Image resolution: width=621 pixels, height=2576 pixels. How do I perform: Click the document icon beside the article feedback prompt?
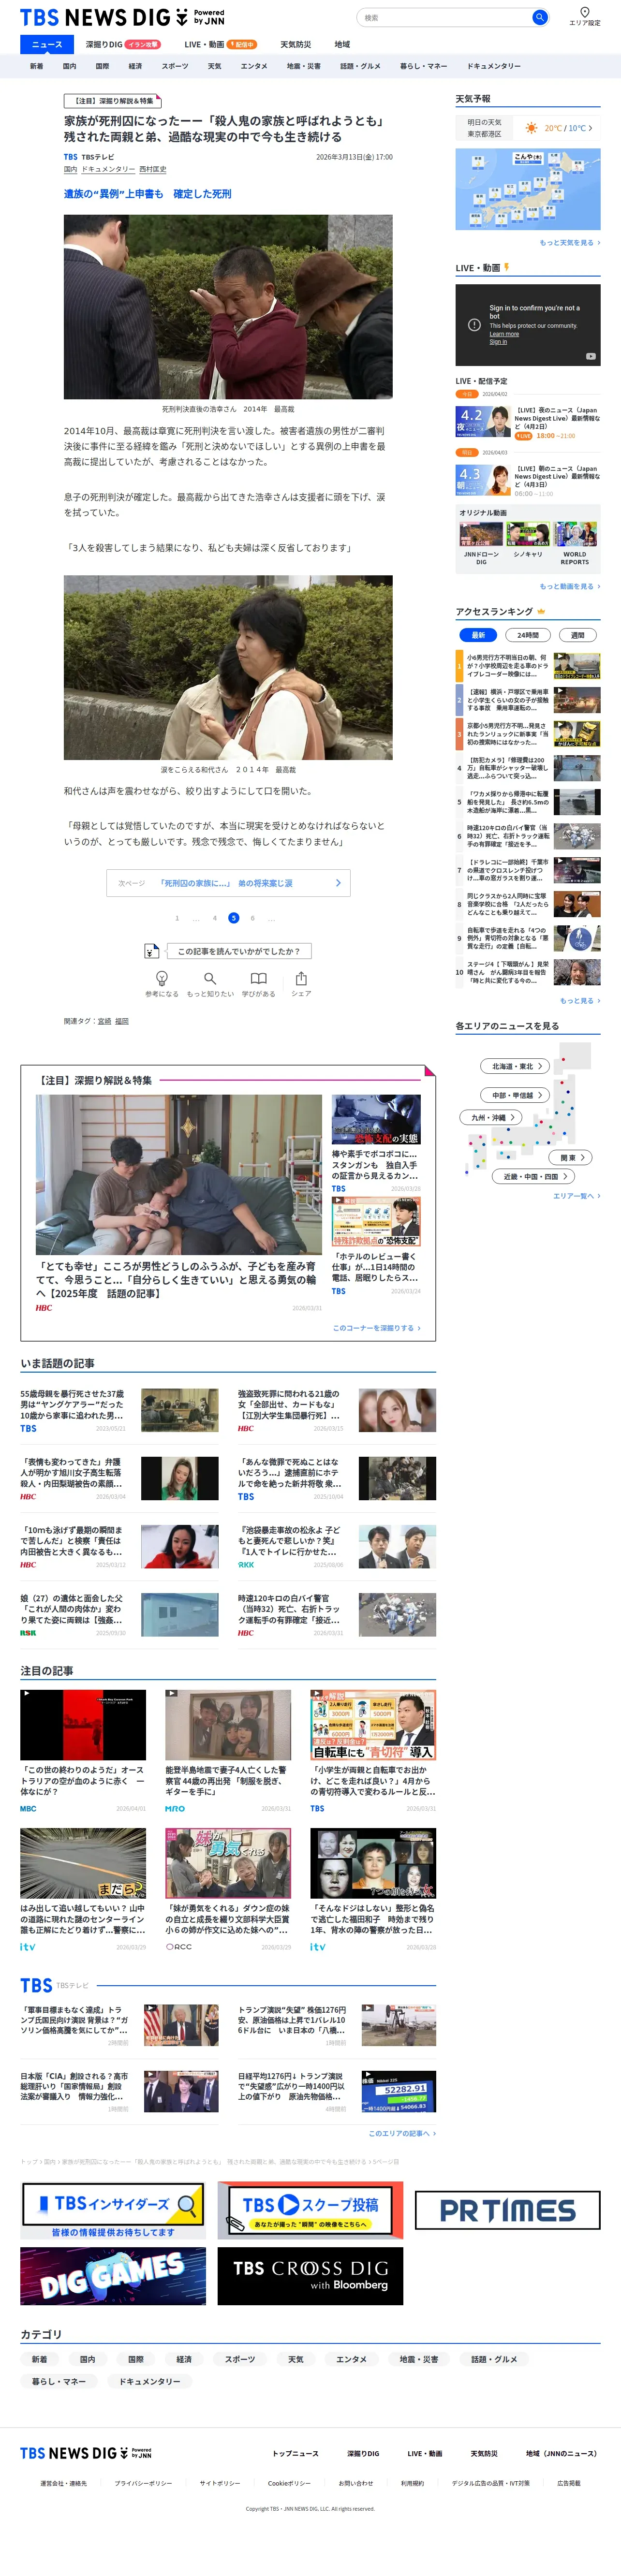(x=151, y=951)
